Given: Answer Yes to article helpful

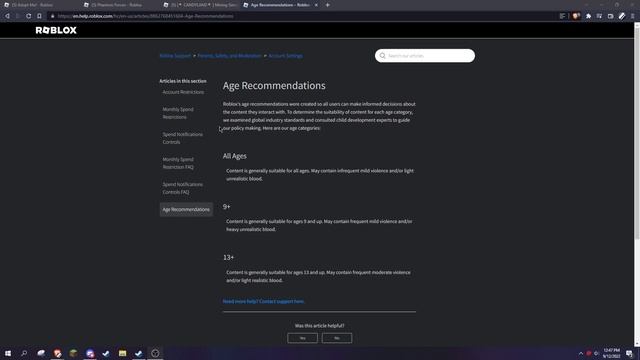Looking at the screenshot, I should [x=302, y=338].
